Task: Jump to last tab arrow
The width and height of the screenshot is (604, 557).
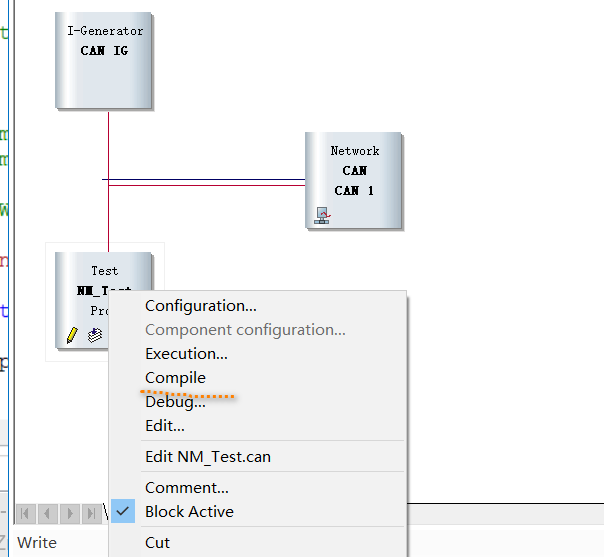Action: point(92,514)
